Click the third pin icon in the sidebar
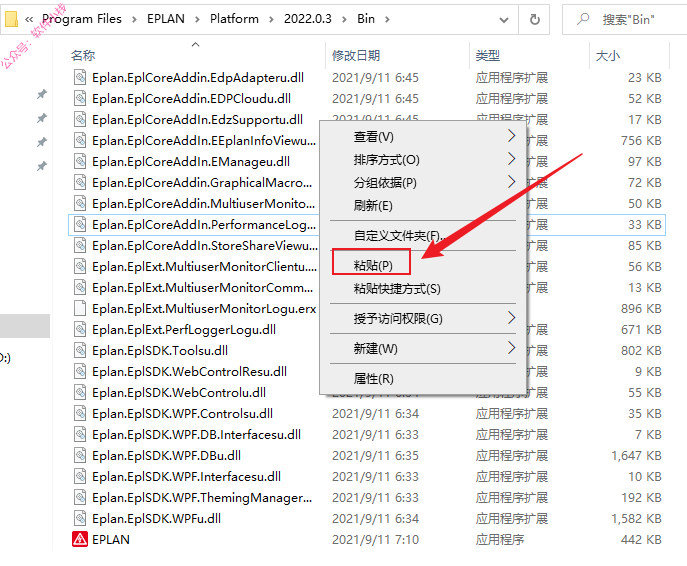Image resolution: width=687 pixels, height=566 pixels. [42, 142]
